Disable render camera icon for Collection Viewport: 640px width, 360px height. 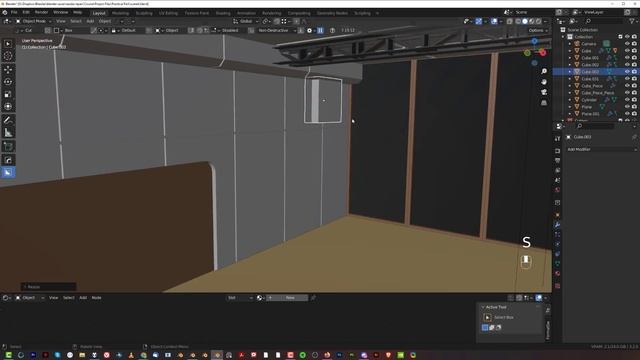634,37
